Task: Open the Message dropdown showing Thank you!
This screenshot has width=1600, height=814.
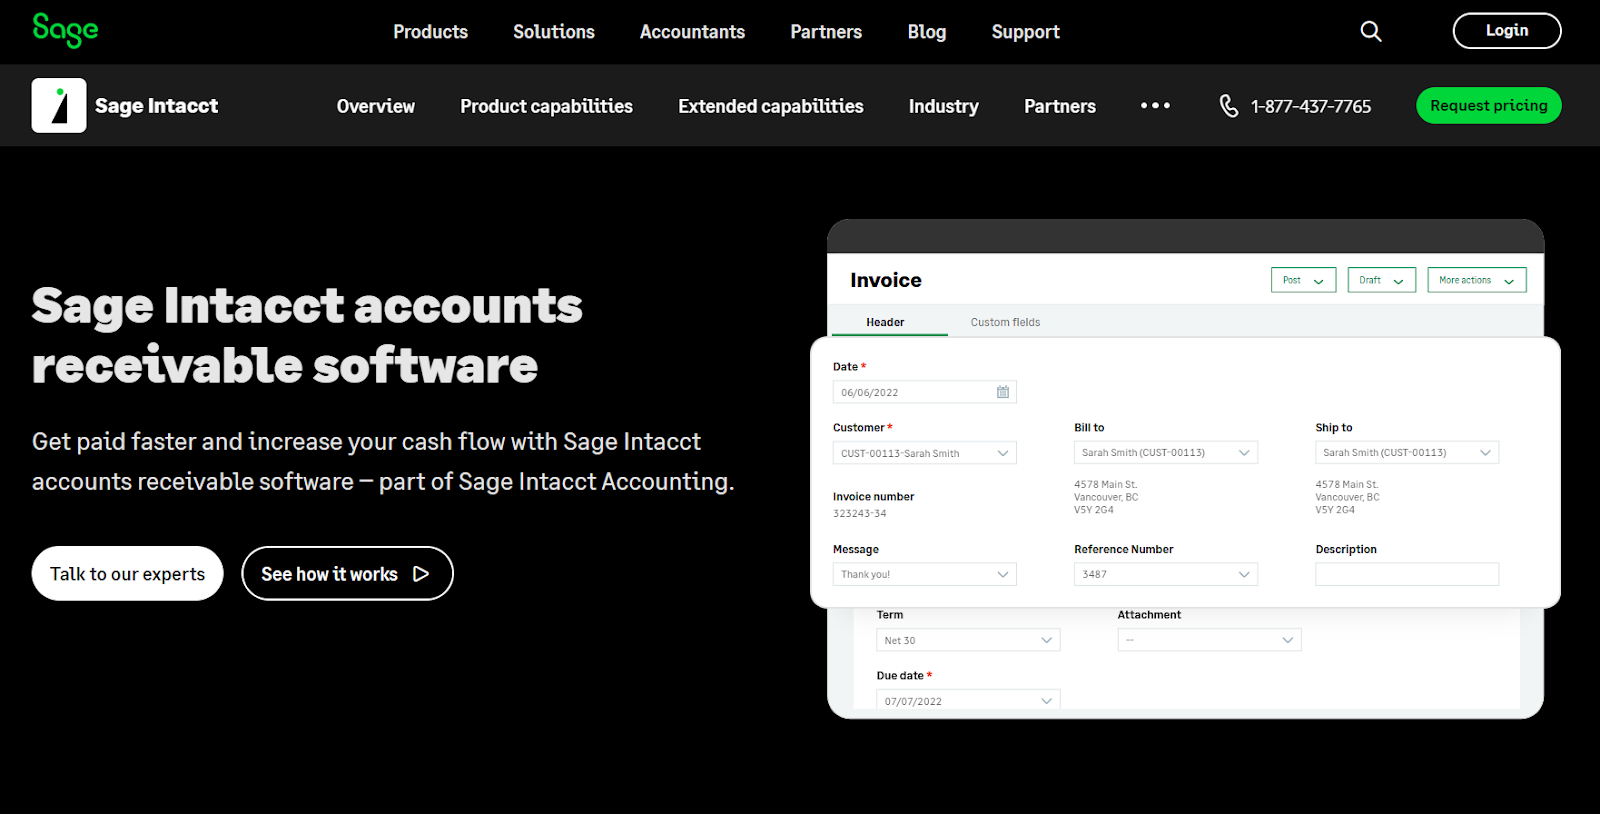Action: point(924,574)
